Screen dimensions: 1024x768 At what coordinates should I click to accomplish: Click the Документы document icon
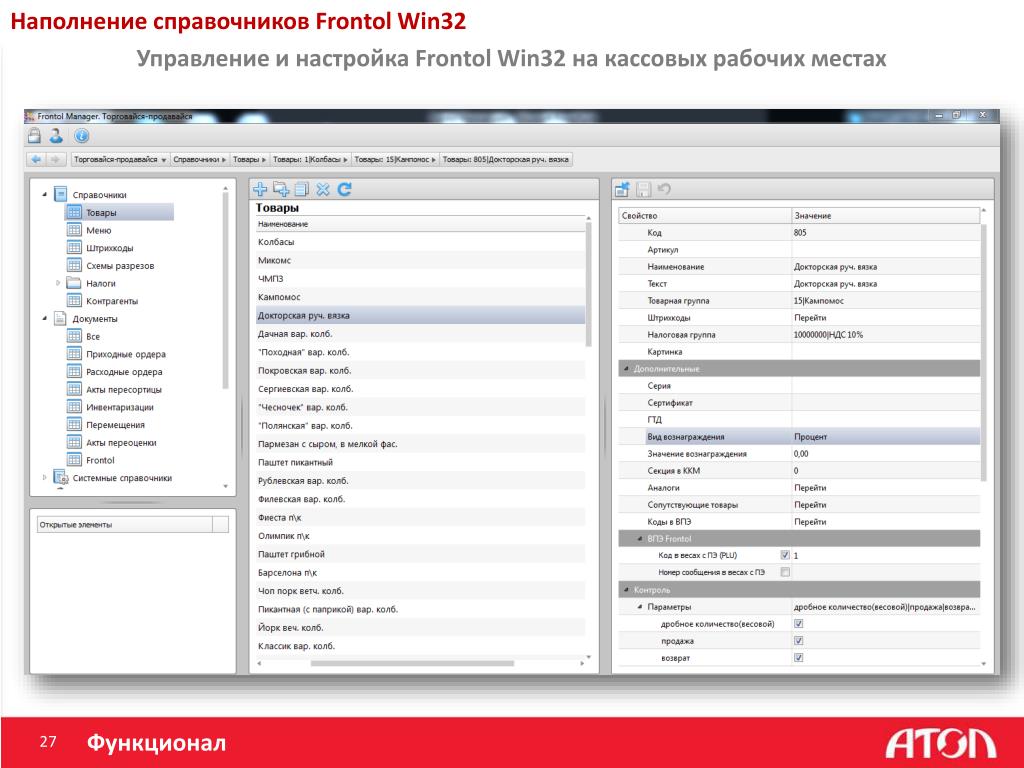click(x=60, y=318)
